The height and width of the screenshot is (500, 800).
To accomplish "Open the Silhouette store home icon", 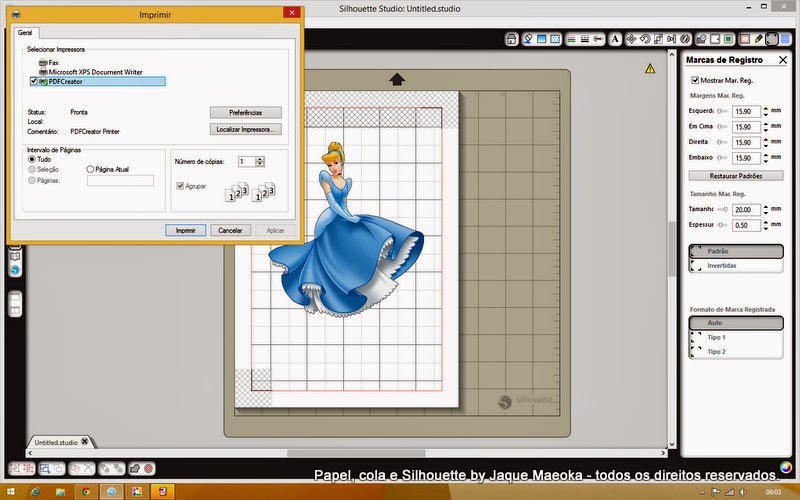I will coord(512,39).
